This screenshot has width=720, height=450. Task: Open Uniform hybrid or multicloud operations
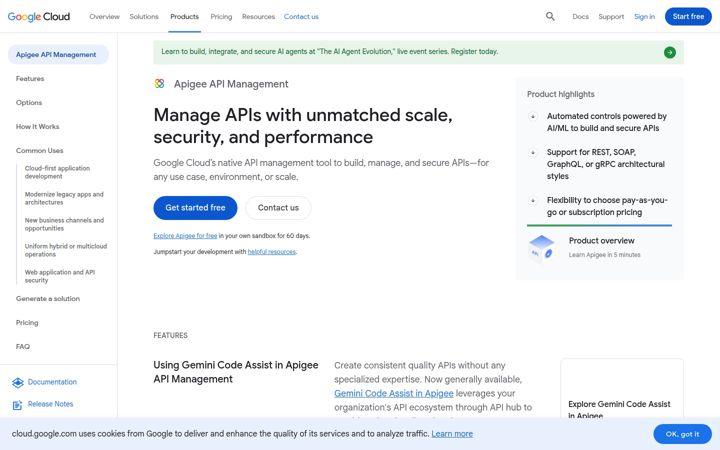coord(66,250)
